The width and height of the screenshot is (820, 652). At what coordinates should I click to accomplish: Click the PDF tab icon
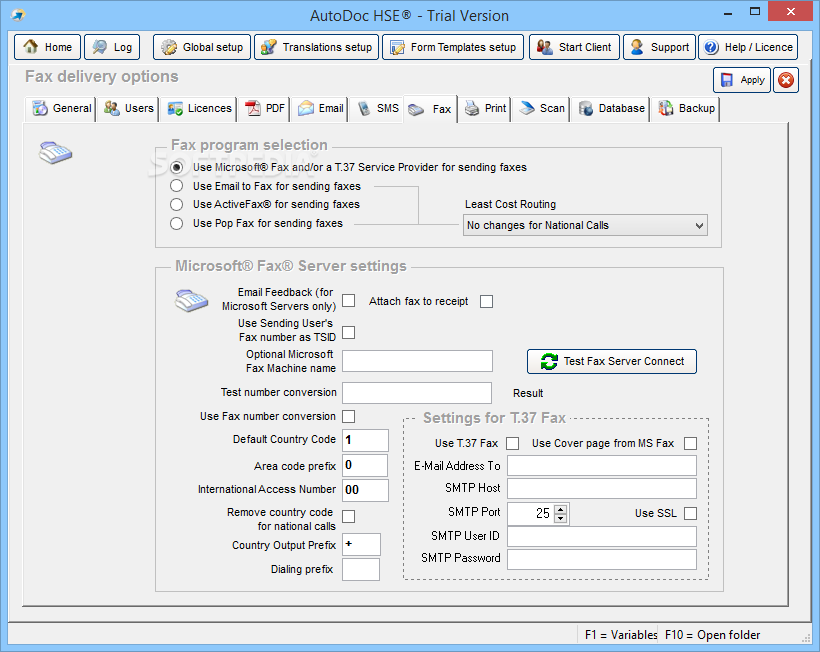[253, 108]
